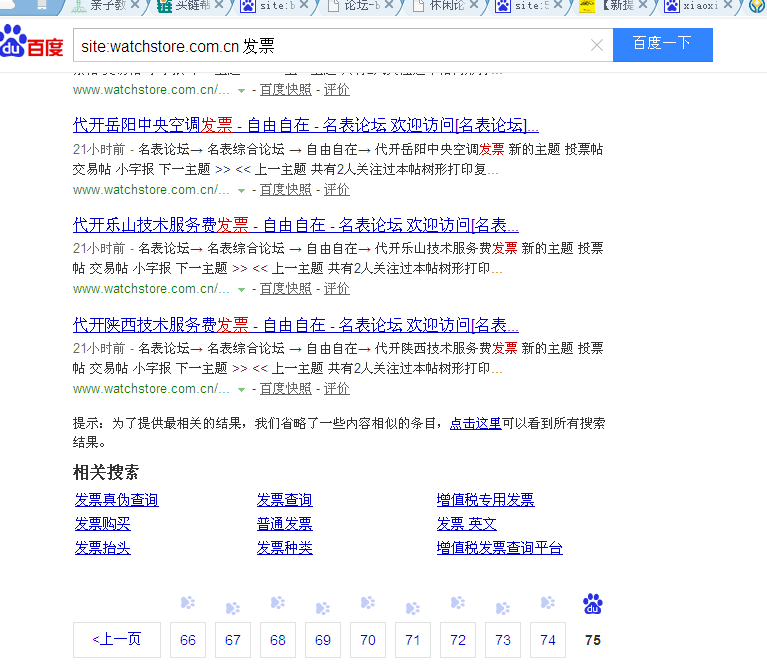Click related search 发票查询
Image resolution: width=767 pixels, height=670 pixels.
click(285, 499)
